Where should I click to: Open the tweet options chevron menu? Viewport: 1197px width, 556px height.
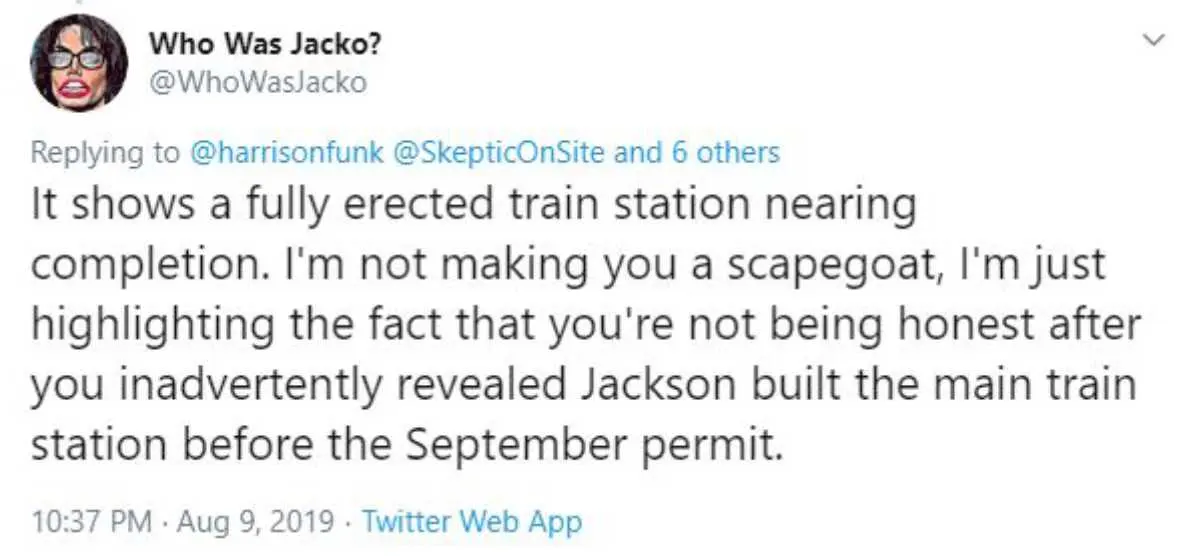pyautogui.click(x=1155, y=41)
